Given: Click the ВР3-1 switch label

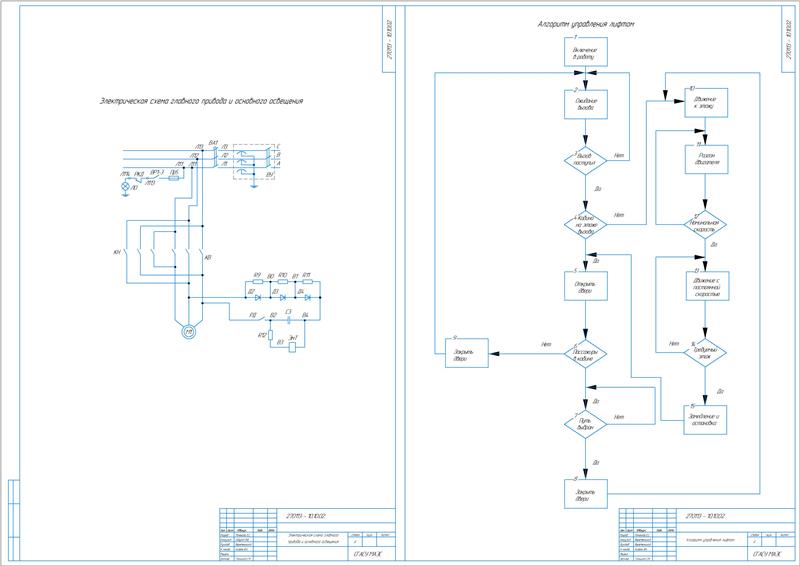Looking at the screenshot, I should pos(157,173).
